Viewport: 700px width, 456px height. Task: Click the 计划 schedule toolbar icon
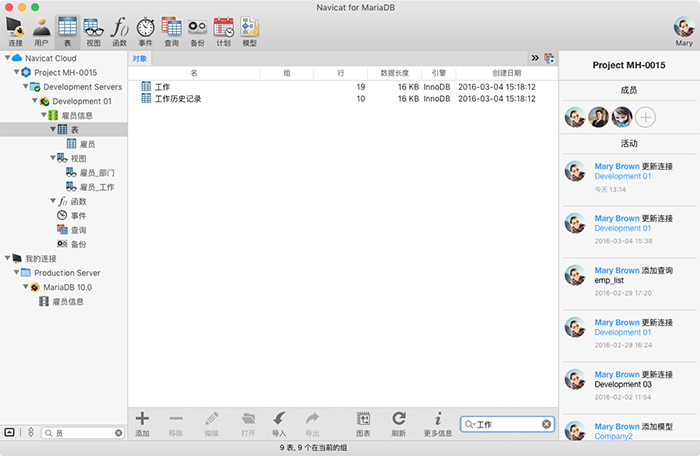(x=224, y=31)
